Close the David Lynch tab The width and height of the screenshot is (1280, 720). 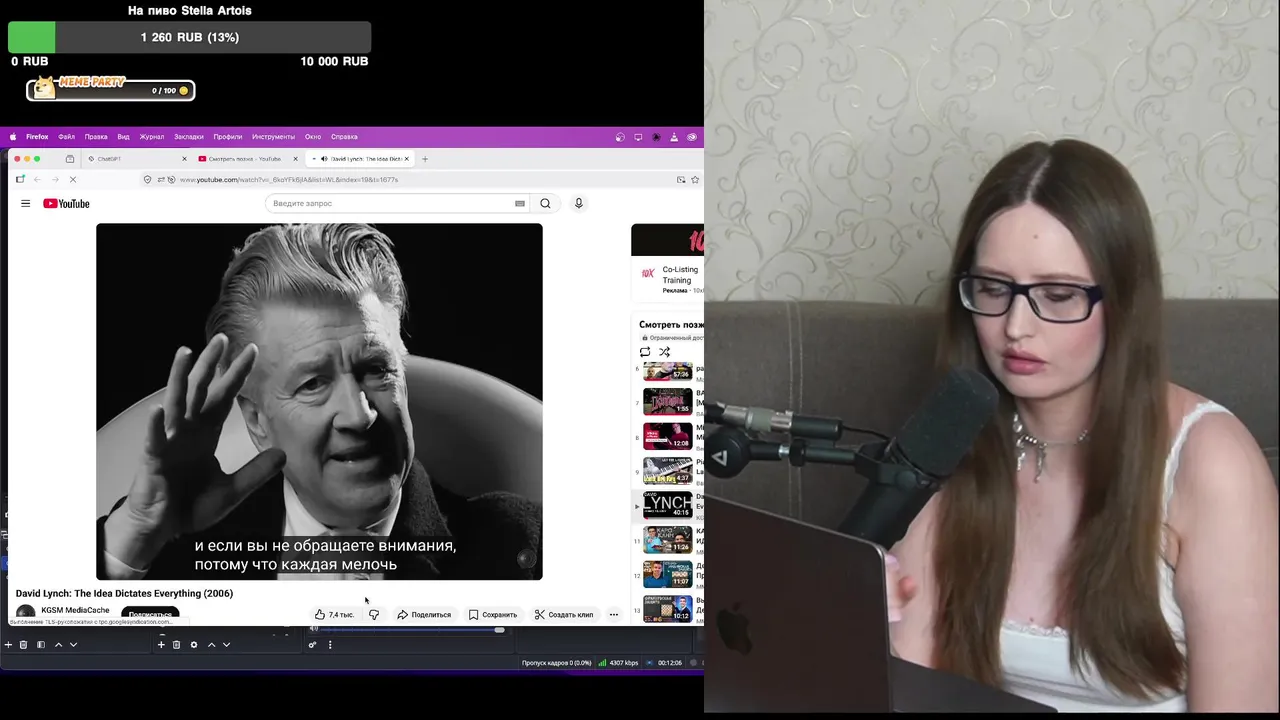point(407,159)
